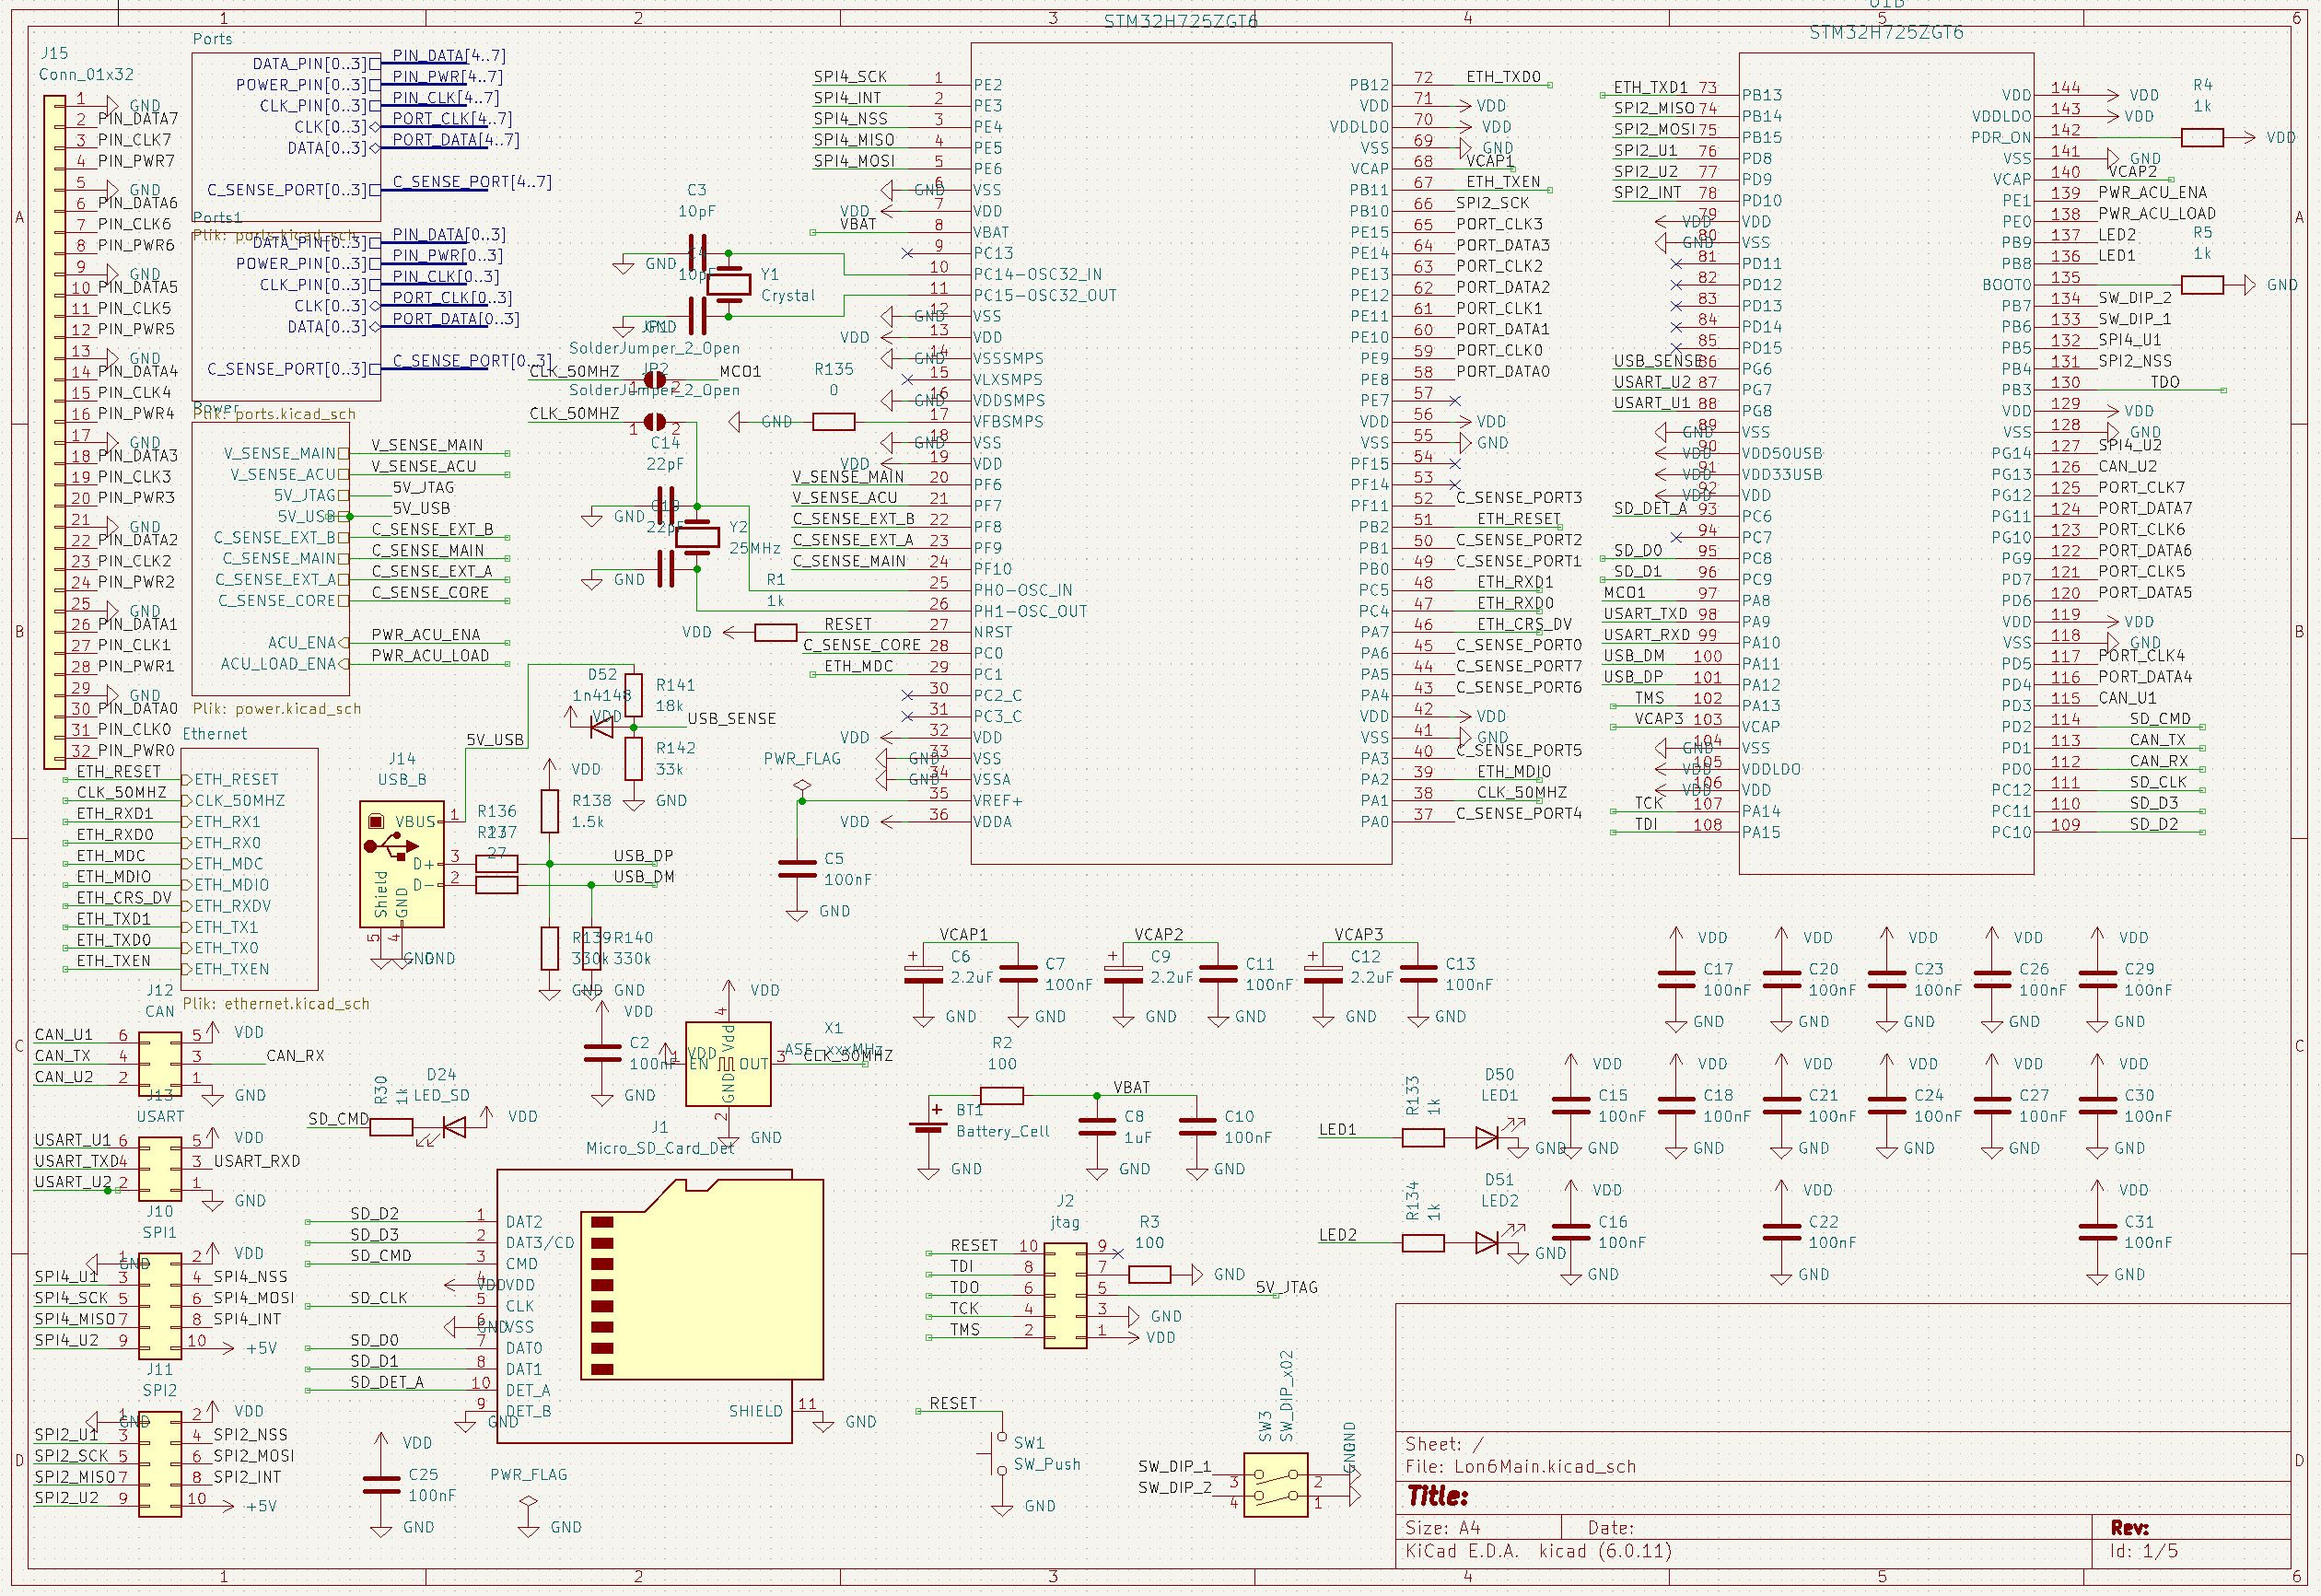The width and height of the screenshot is (2321, 1596).
Task: Click 'File: Lon6Main.kicad_sch' in title block
Action: 1520,1467
